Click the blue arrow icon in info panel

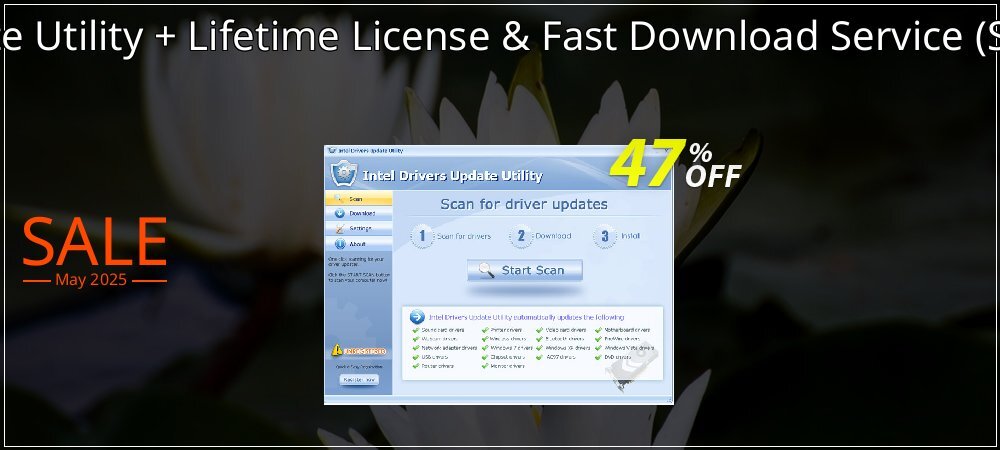[417, 317]
